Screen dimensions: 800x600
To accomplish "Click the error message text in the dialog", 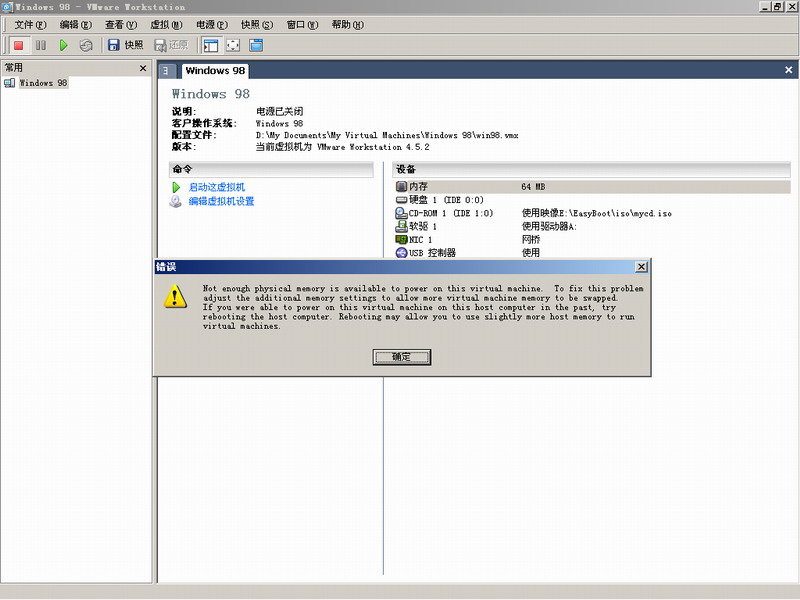I will coord(423,307).
